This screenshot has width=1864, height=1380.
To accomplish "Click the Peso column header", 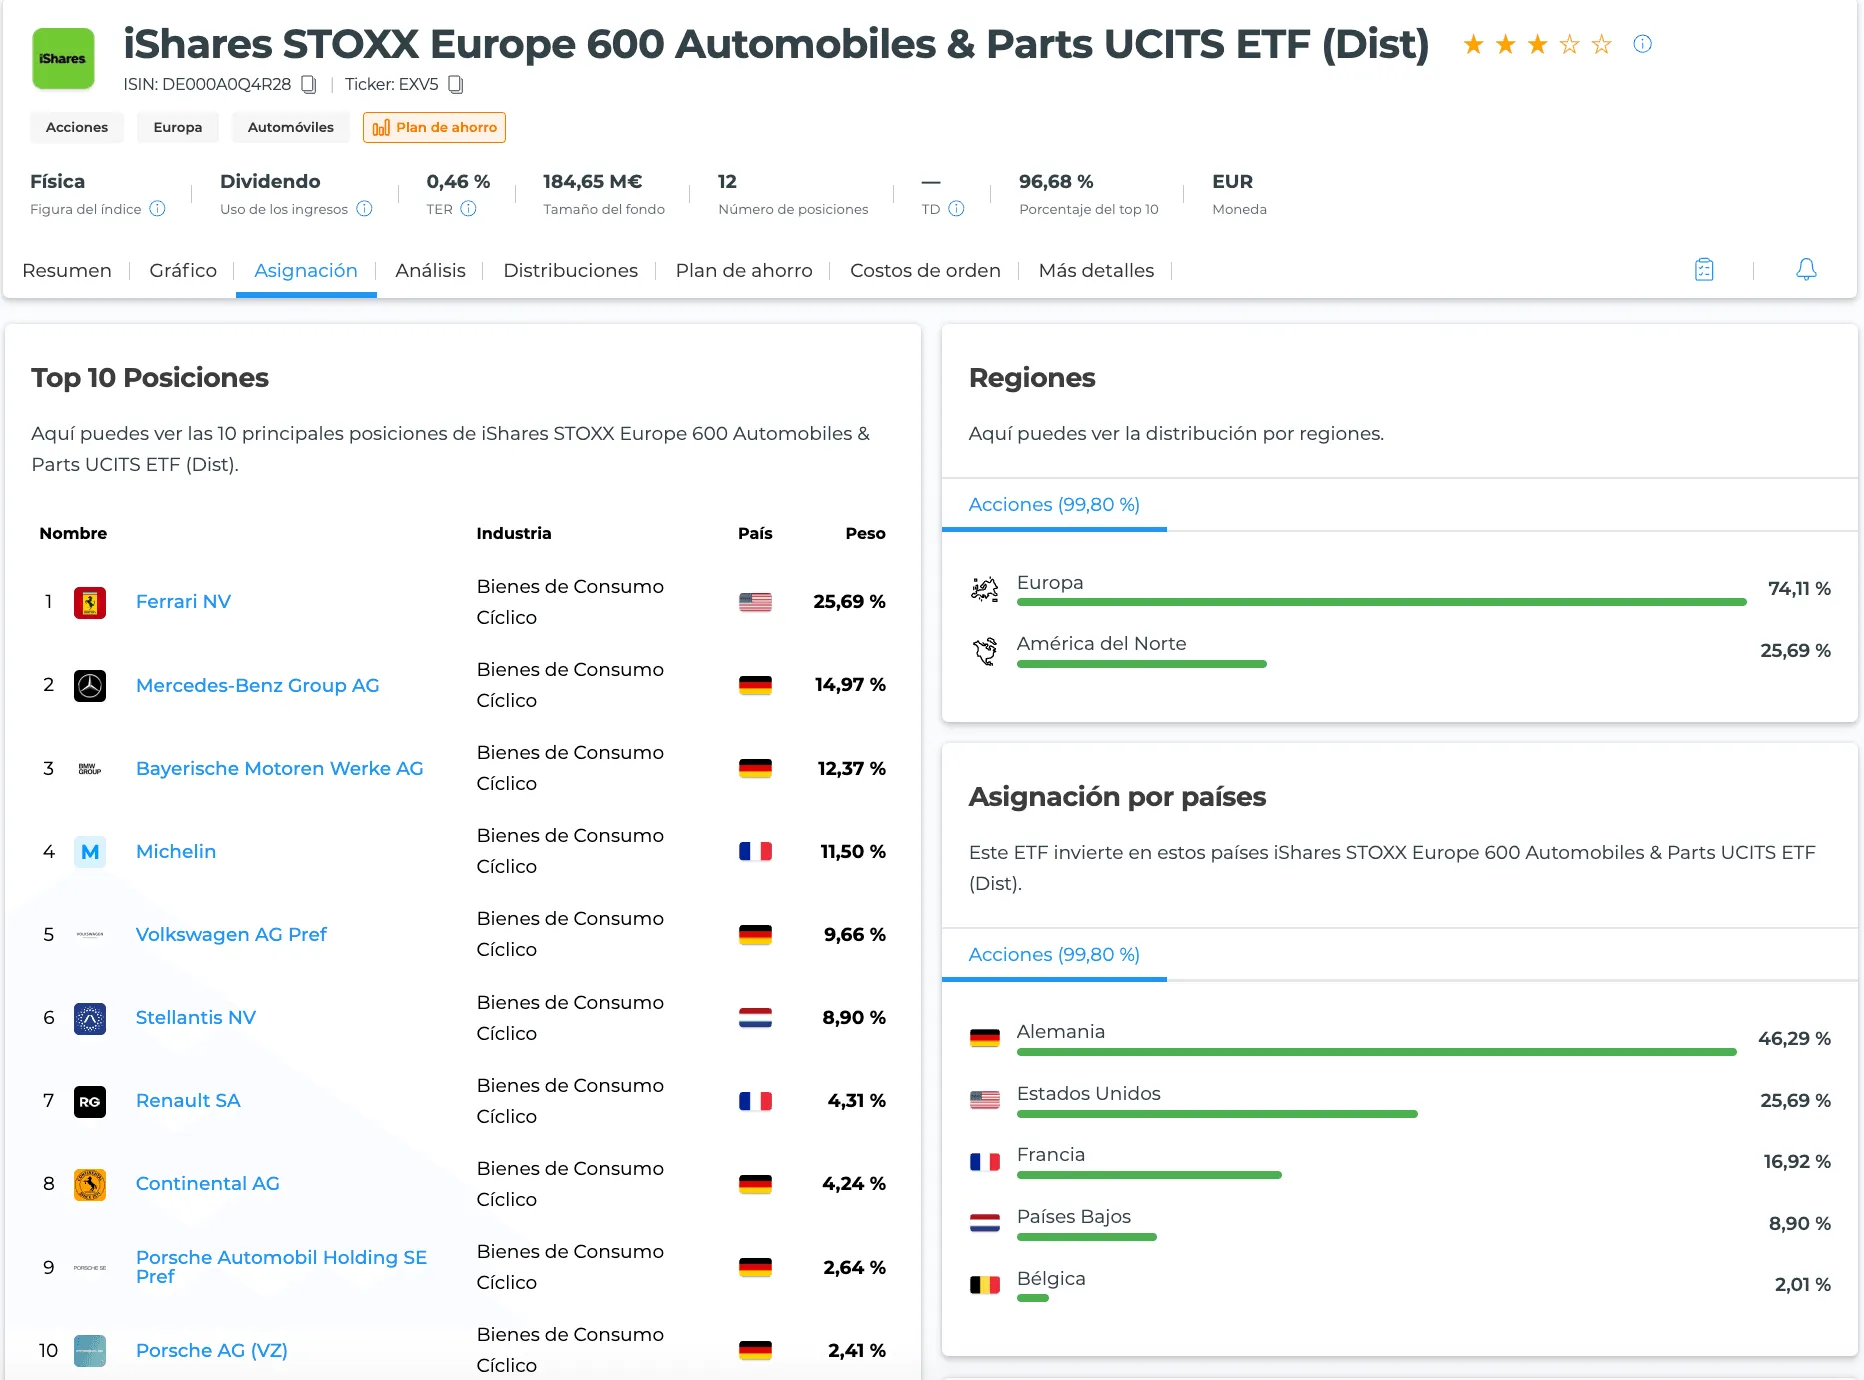I will [x=865, y=534].
